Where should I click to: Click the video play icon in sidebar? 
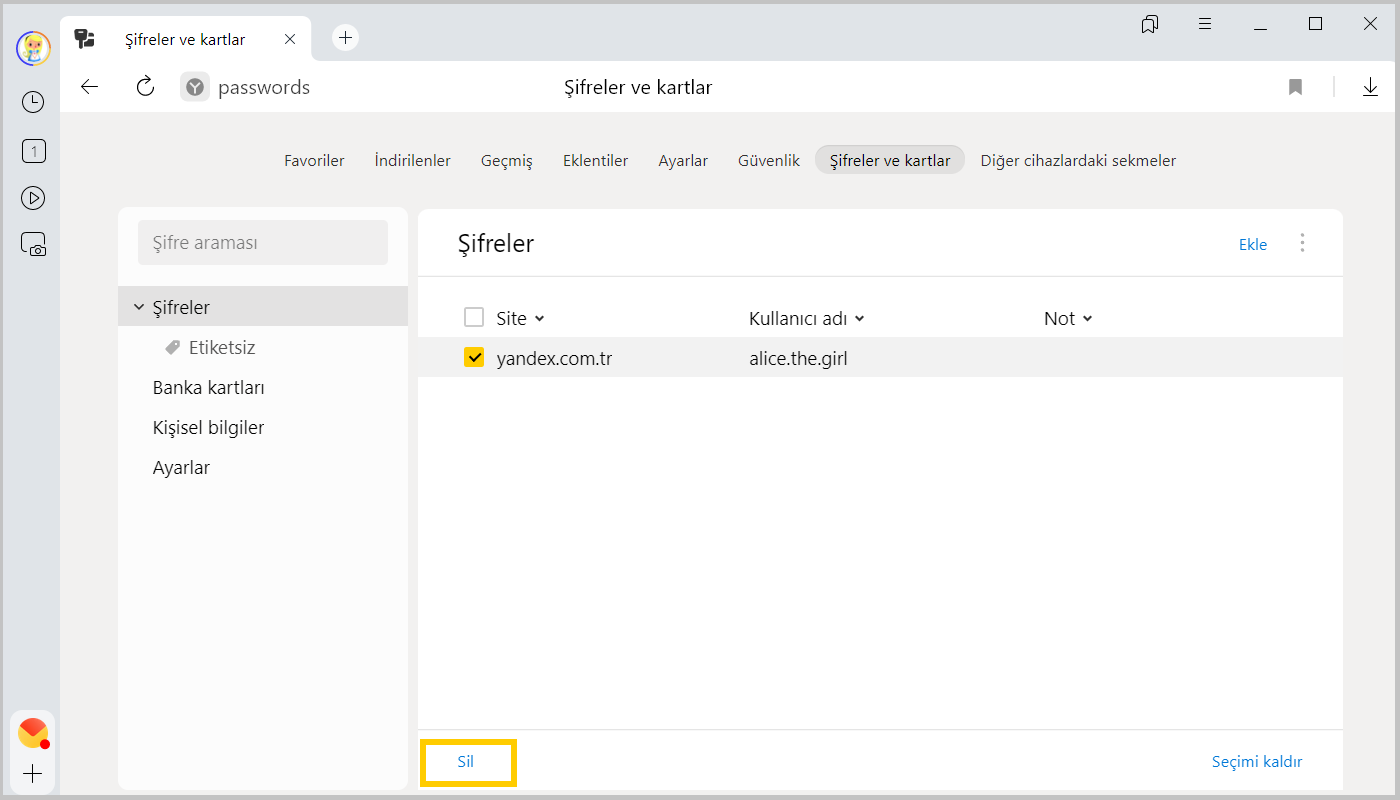point(33,198)
